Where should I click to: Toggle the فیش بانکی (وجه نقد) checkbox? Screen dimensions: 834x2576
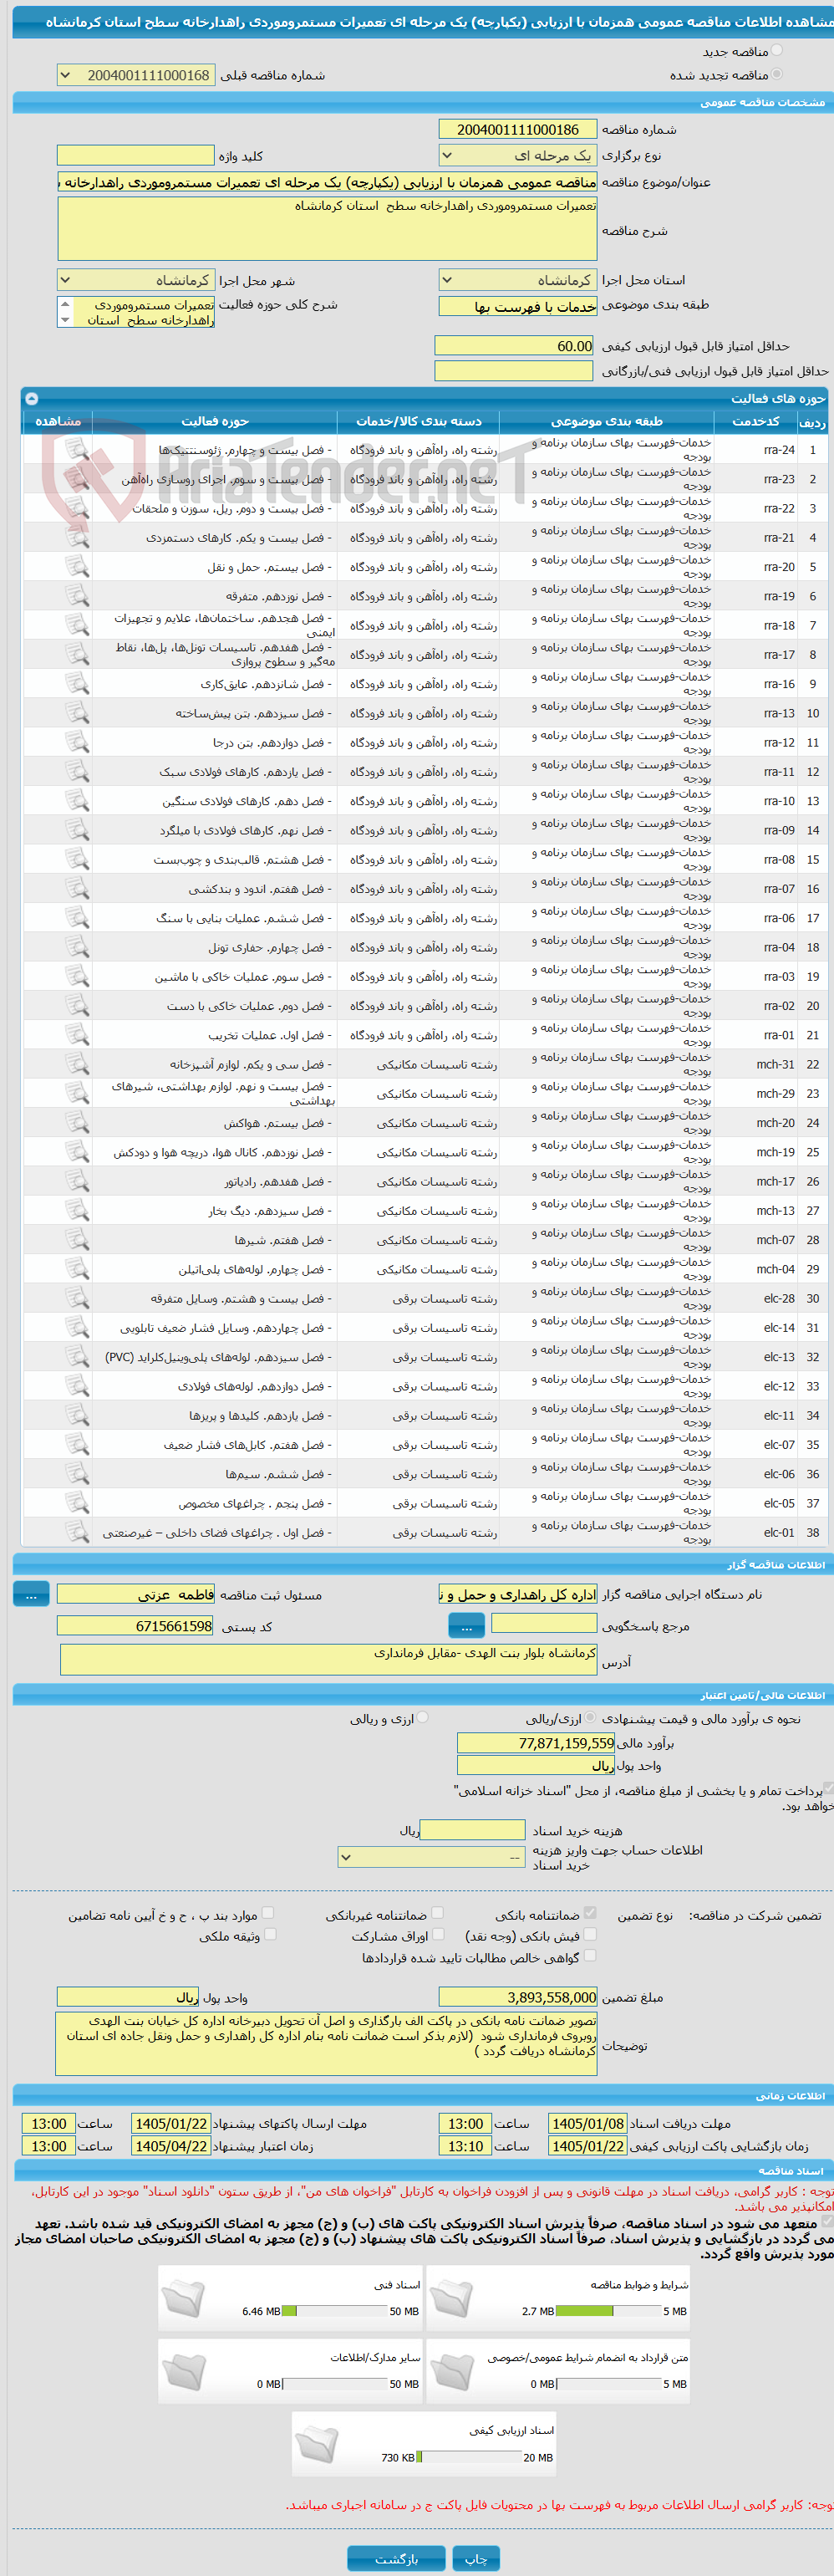click(590, 1934)
